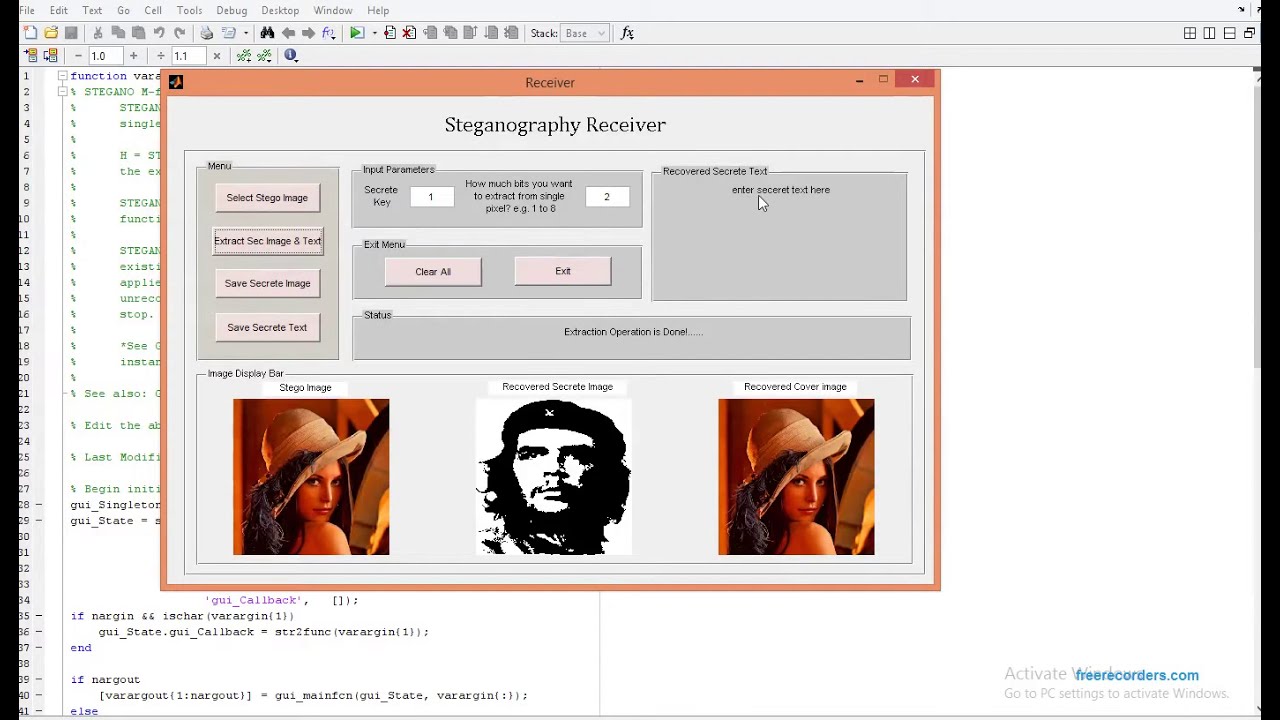Screen dimensions: 1280x720
Task: Click the Secrete Key input field
Action: tap(431, 197)
